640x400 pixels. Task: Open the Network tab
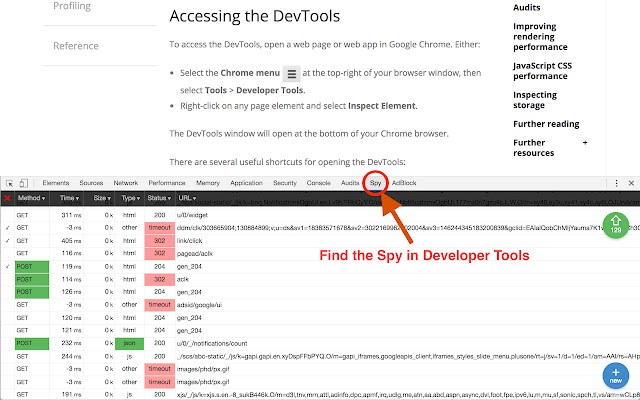tap(126, 183)
